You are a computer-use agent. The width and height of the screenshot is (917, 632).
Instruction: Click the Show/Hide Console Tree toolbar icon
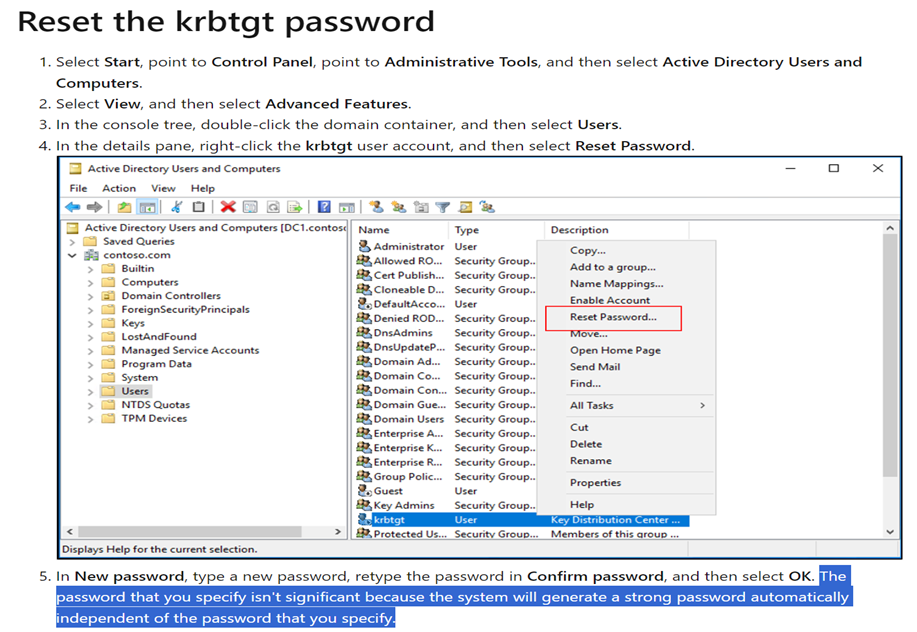click(146, 206)
